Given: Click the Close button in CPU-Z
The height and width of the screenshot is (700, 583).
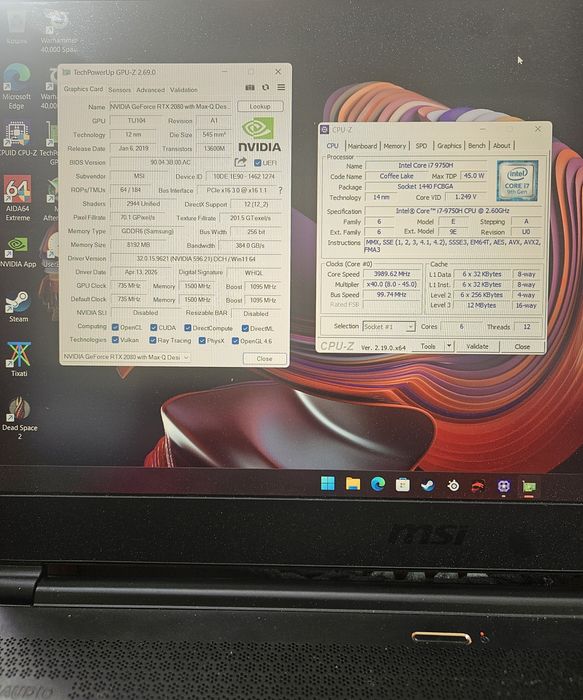Looking at the screenshot, I should pyautogui.click(x=522, y=346).
